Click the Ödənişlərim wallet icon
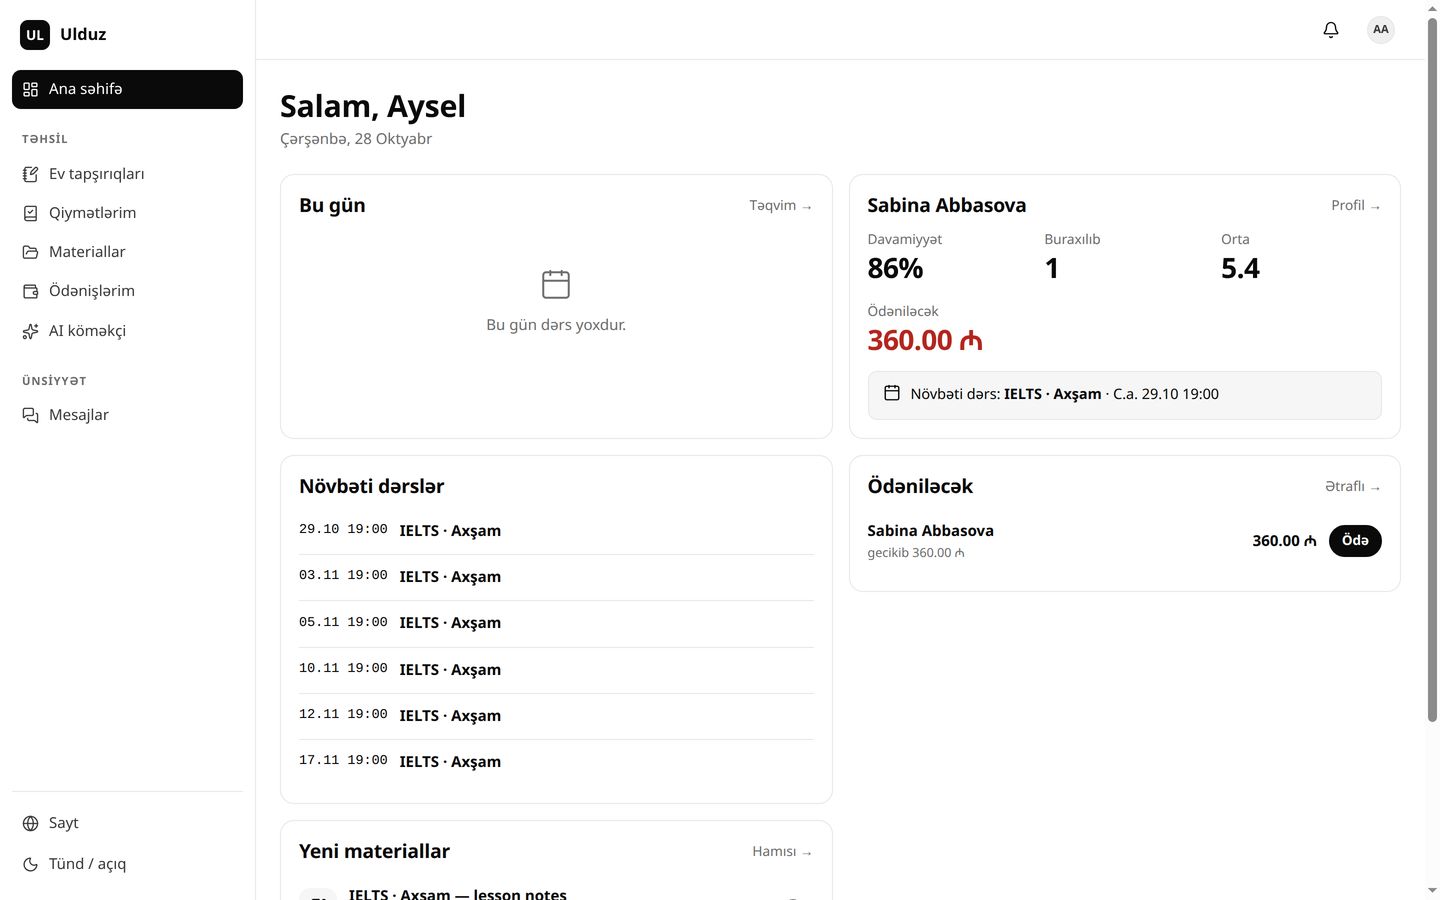The width and height of the screenshot is (1440, 900). [x=31, y=291]
